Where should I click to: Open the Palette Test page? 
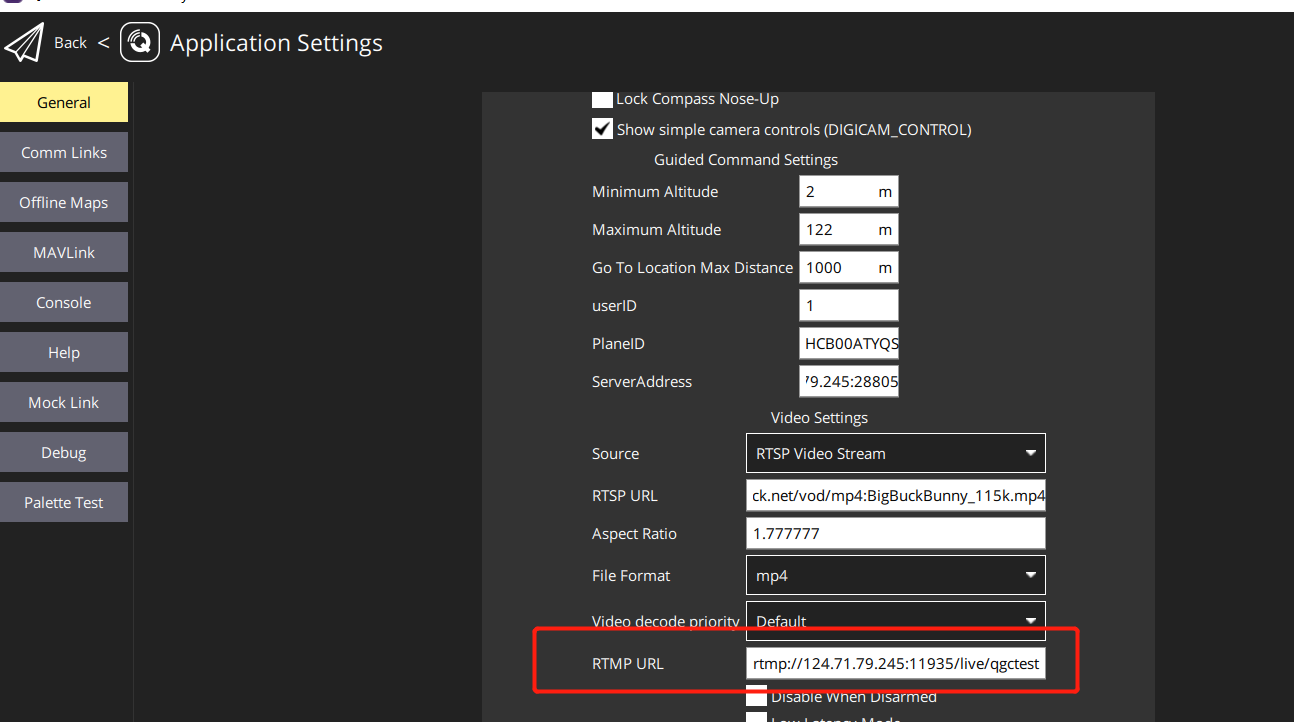pos(64,502)
